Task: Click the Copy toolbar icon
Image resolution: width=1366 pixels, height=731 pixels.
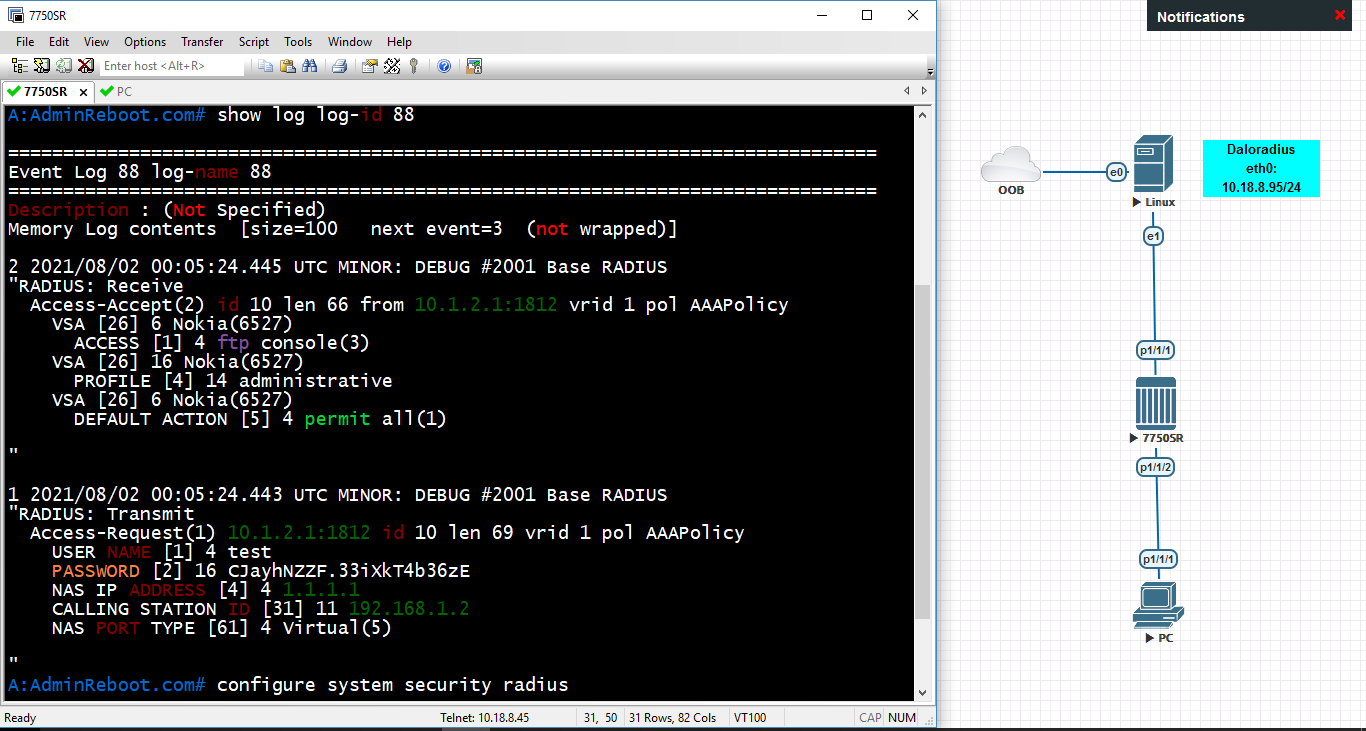Action: click(266, 66)
